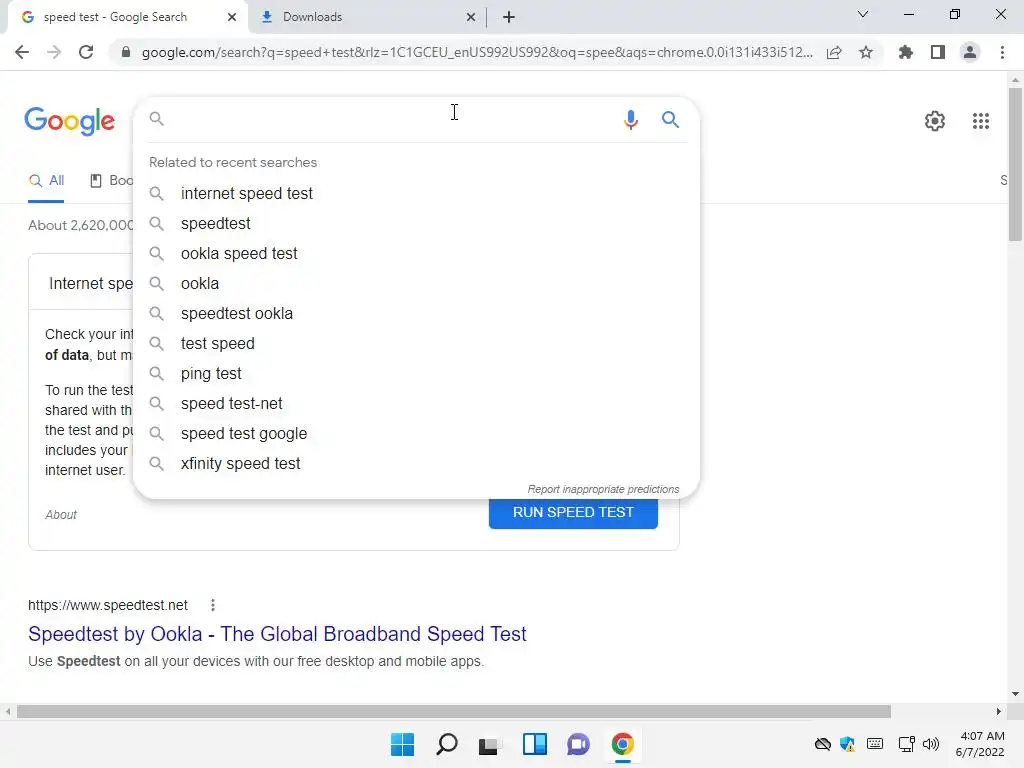1024x768 pixels.
Task: Open the Chrome profile avatar
Action: coord(970,52)
